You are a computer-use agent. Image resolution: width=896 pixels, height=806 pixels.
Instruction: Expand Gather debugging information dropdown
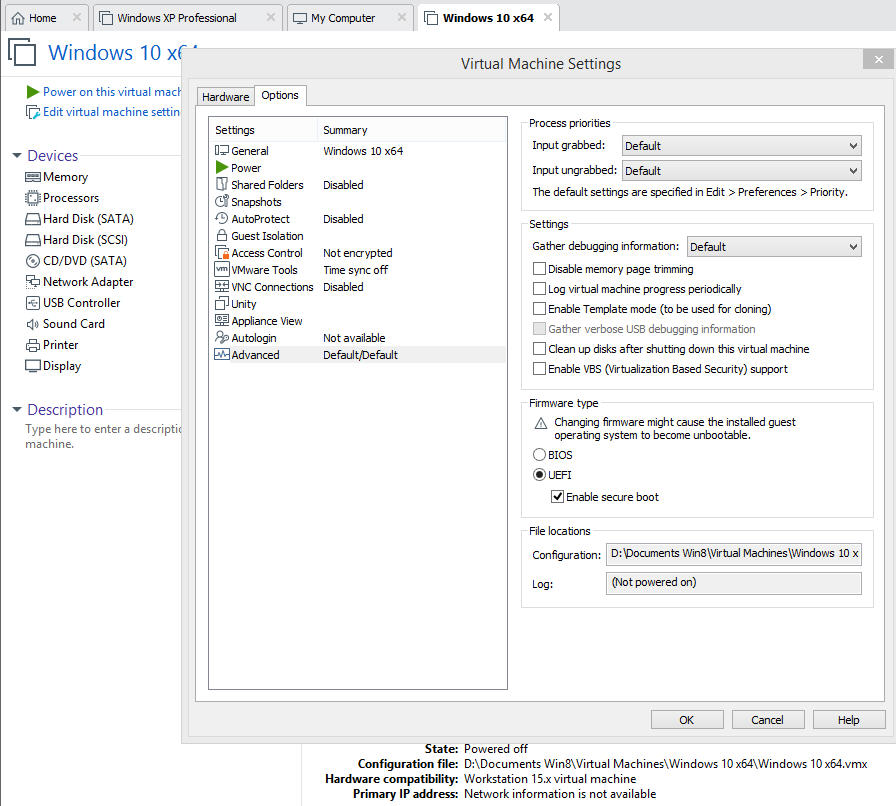[x=773, y=247]
